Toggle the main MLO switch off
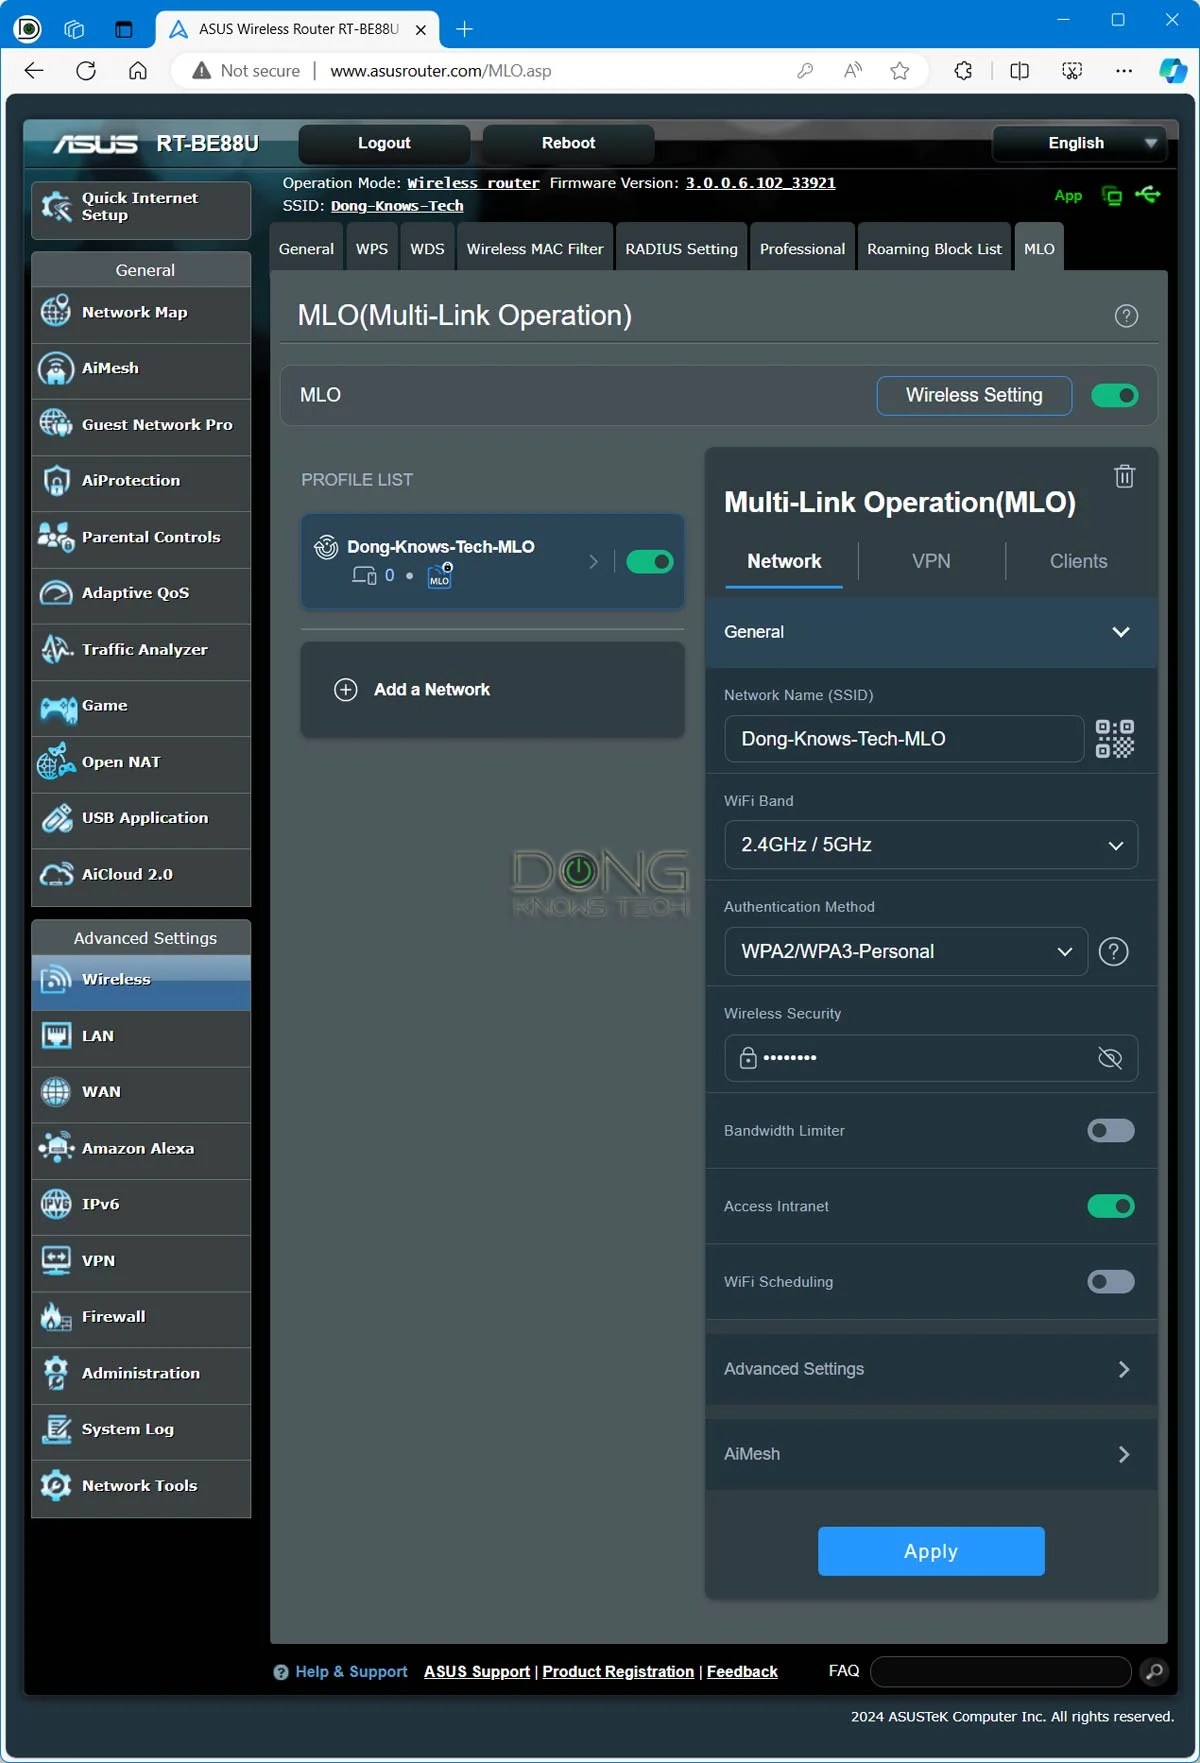This screenshot has width=1200, height=1763. (x=1114, y=395)
